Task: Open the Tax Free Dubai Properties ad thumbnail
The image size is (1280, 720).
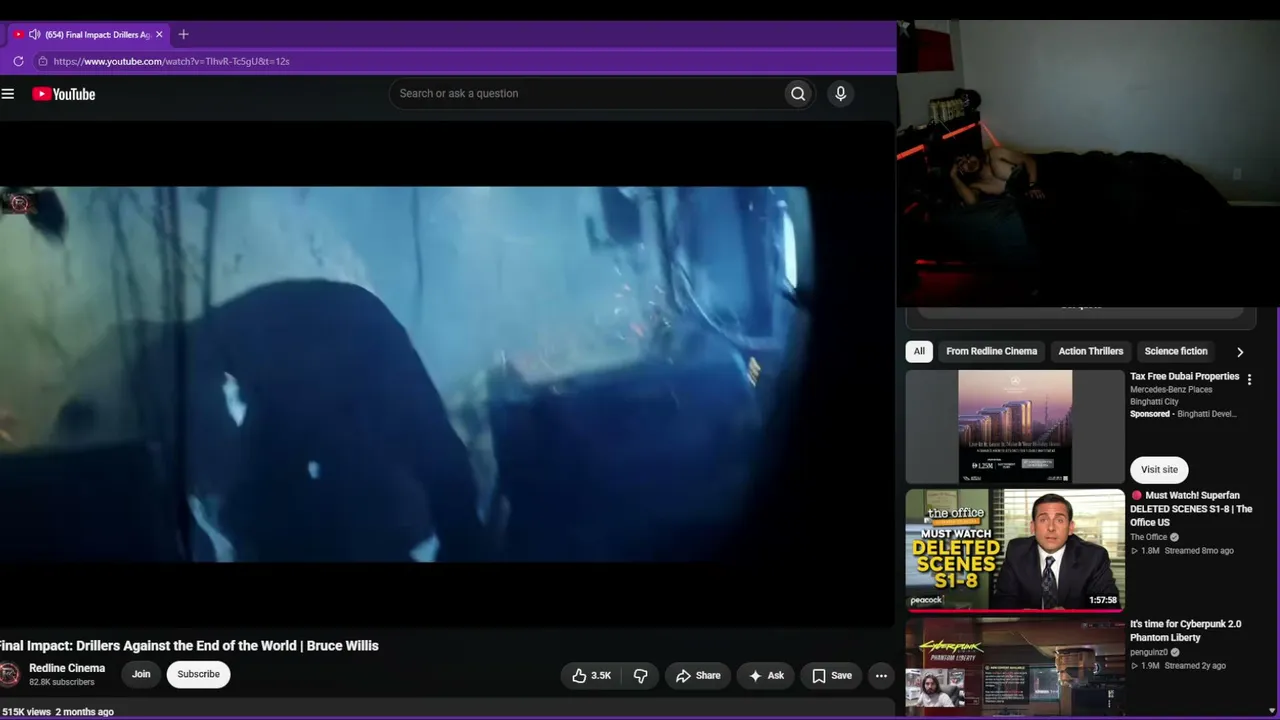Action: click(x=1015, y=427)
